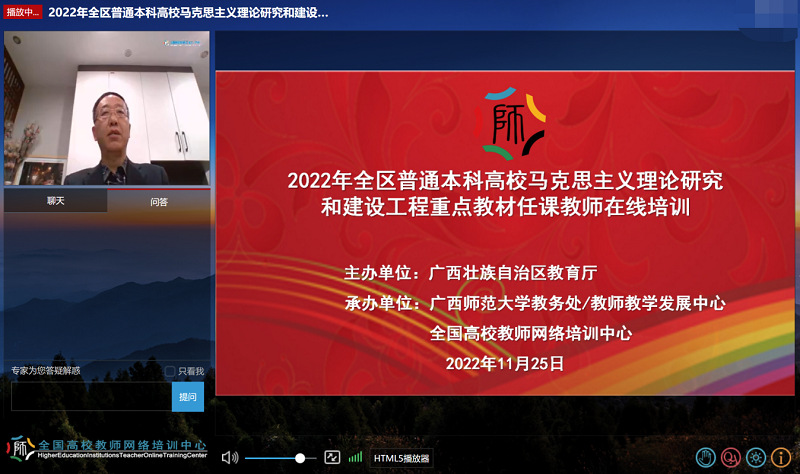Click the training center logo at bottom left

pos(20,449)
